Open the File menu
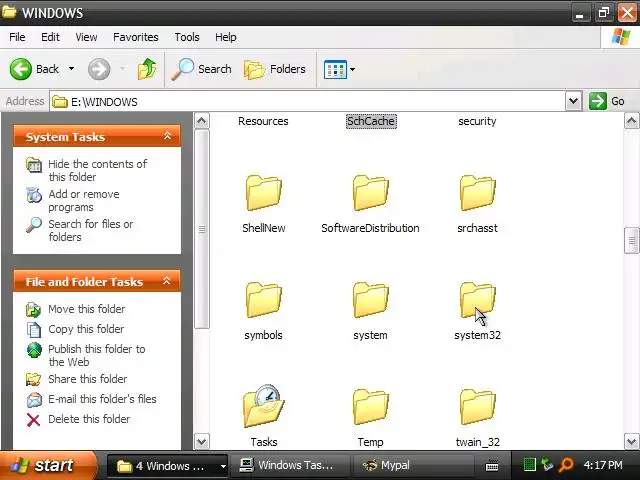The width and height of the screenshot is (640, 480). point(17,37)
